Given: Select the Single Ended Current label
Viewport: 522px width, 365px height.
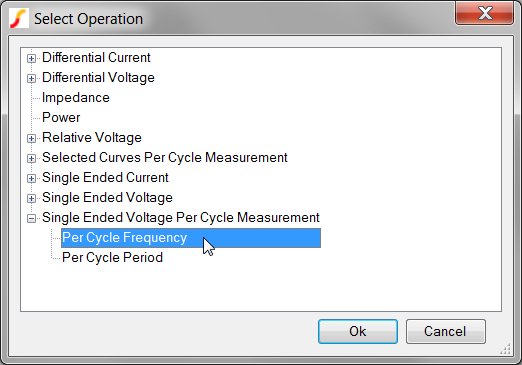Looking at the screenshot, I should pyautogui.click(x=105, y=178).
